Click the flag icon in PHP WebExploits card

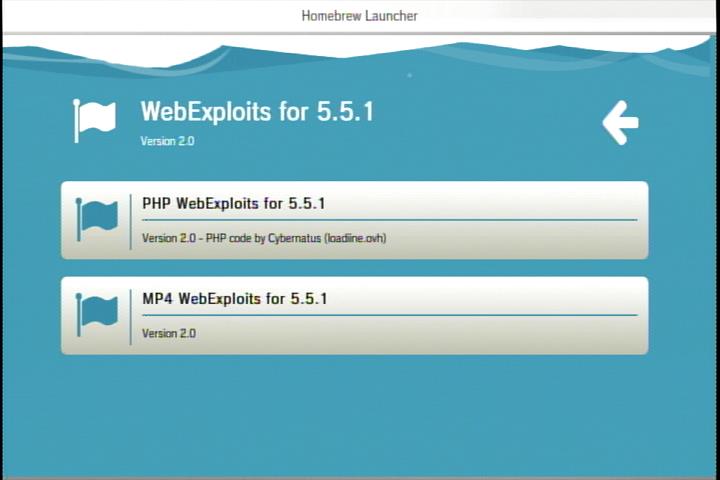point(97,220)
